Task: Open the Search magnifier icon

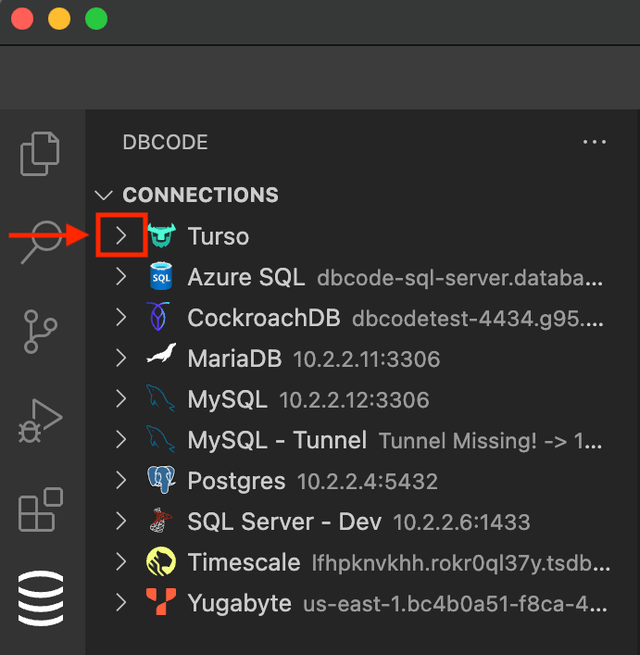Action: point(42,240)
